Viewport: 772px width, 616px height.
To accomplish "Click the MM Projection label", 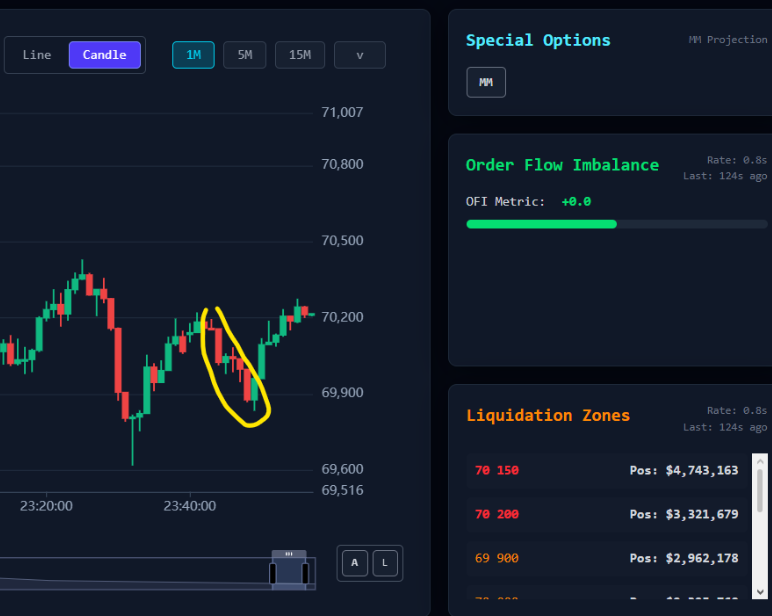I will (728, 39).
